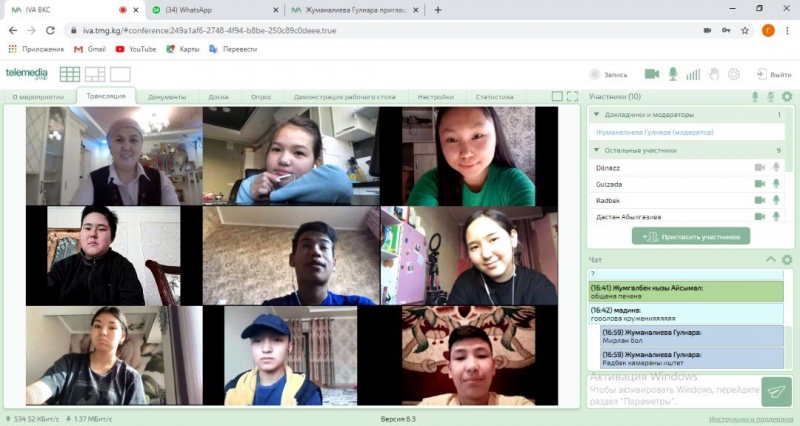This screenshot has width=800, height=426.
Task: Click the Пригласить участников button
Action: (691, 236)
